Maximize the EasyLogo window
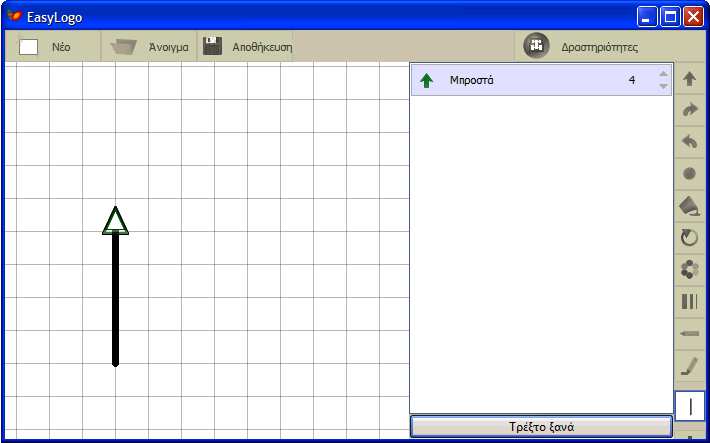This screenshot has height=443, width=710. point(670,18)
